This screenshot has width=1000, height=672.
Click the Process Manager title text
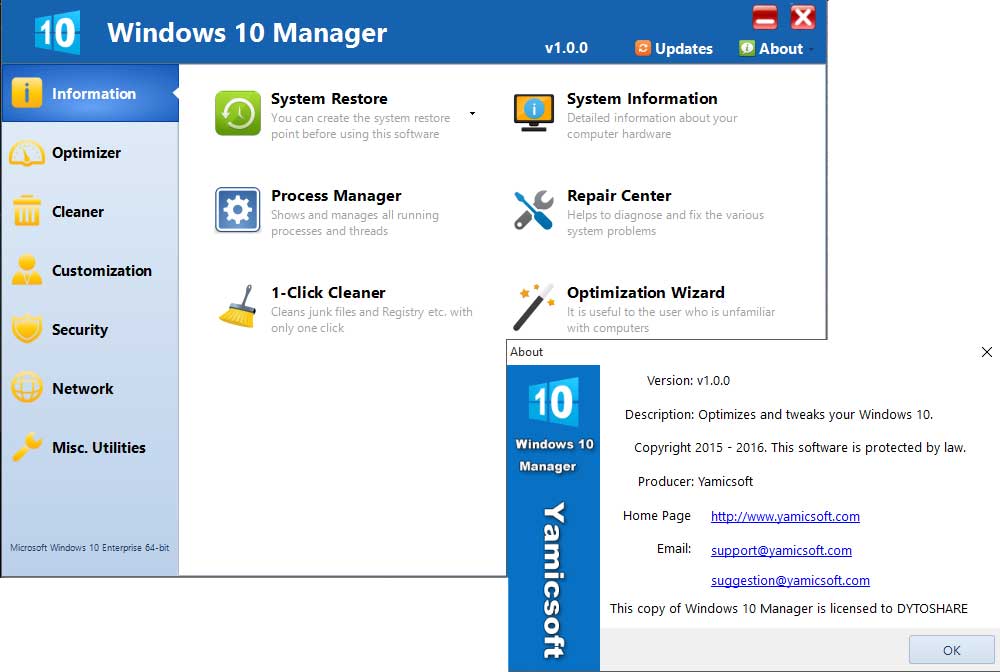[x=336, y=196]
